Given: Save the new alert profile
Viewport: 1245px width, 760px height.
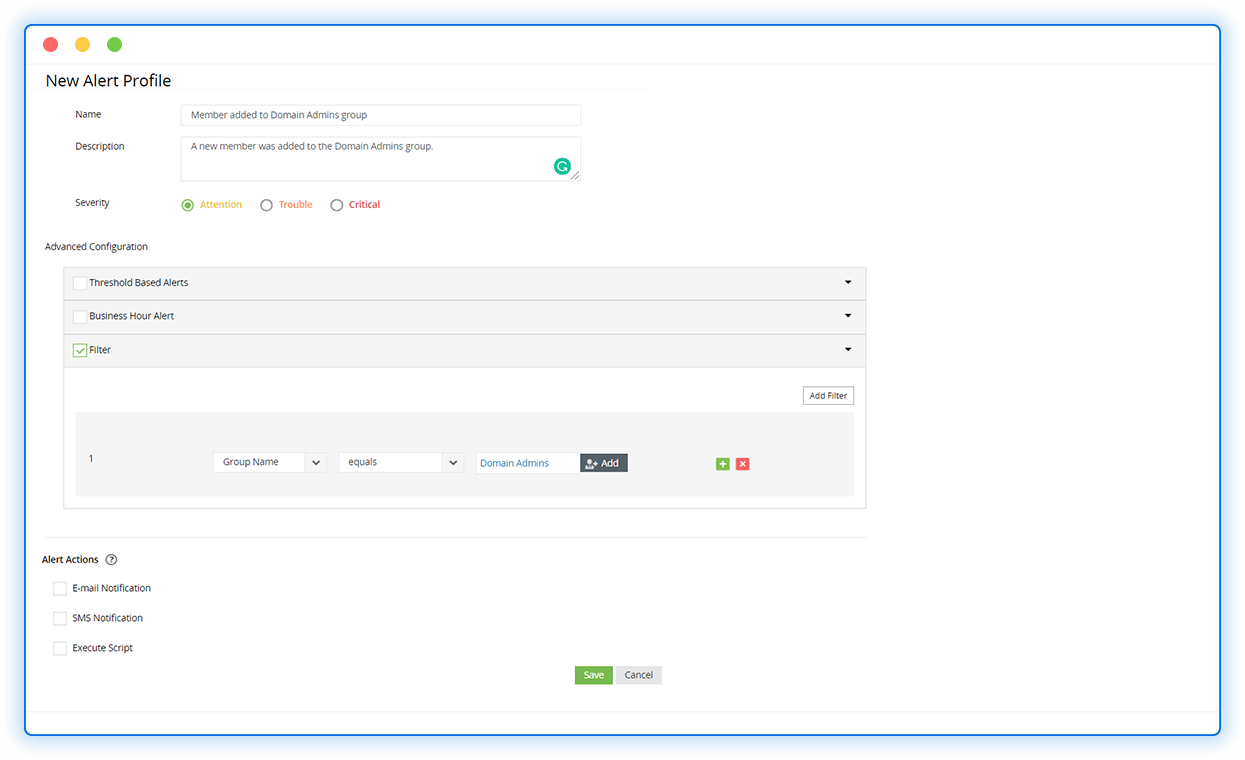Looking at the screenshot, I should pos(593,675).
